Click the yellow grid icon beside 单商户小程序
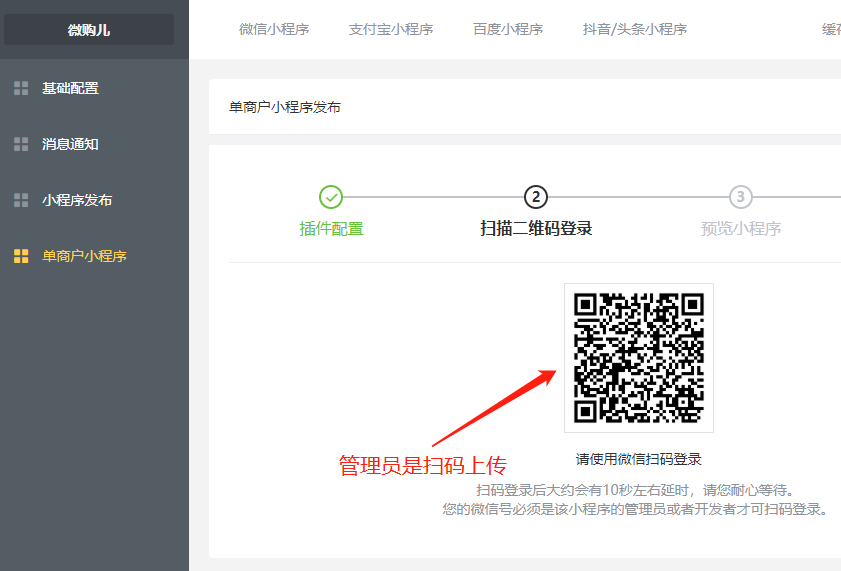Viewport: 841px width, 571px height. pyautogui.click(x=21, y=256)
